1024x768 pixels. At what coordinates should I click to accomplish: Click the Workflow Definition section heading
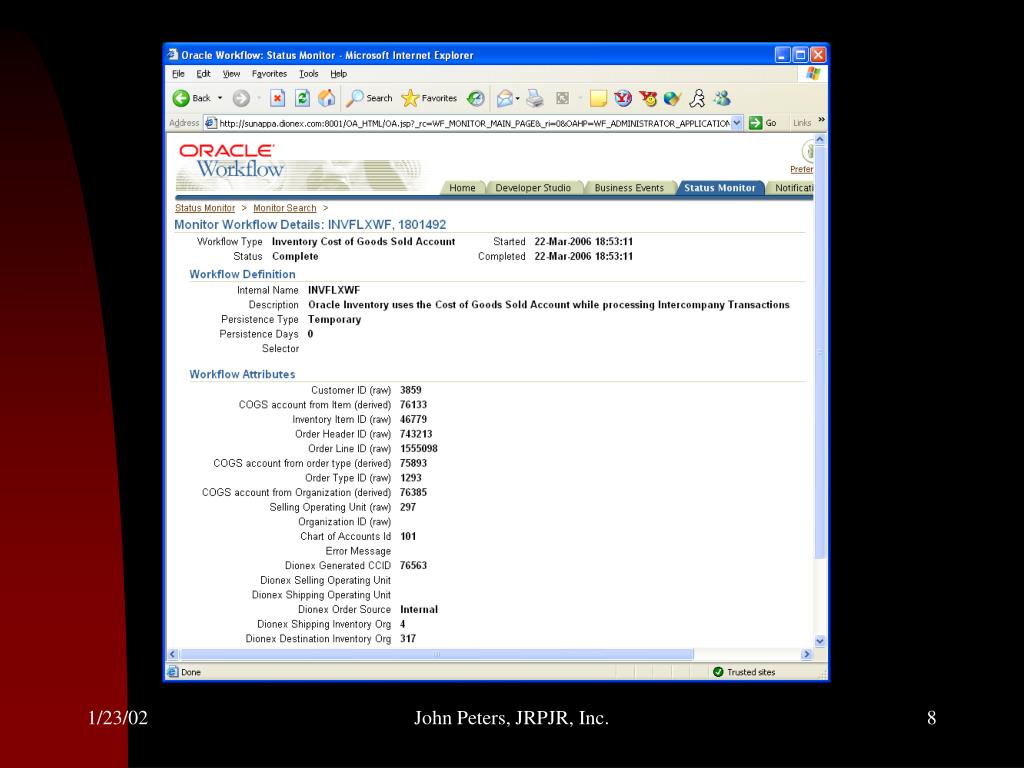tap(242, 274)
